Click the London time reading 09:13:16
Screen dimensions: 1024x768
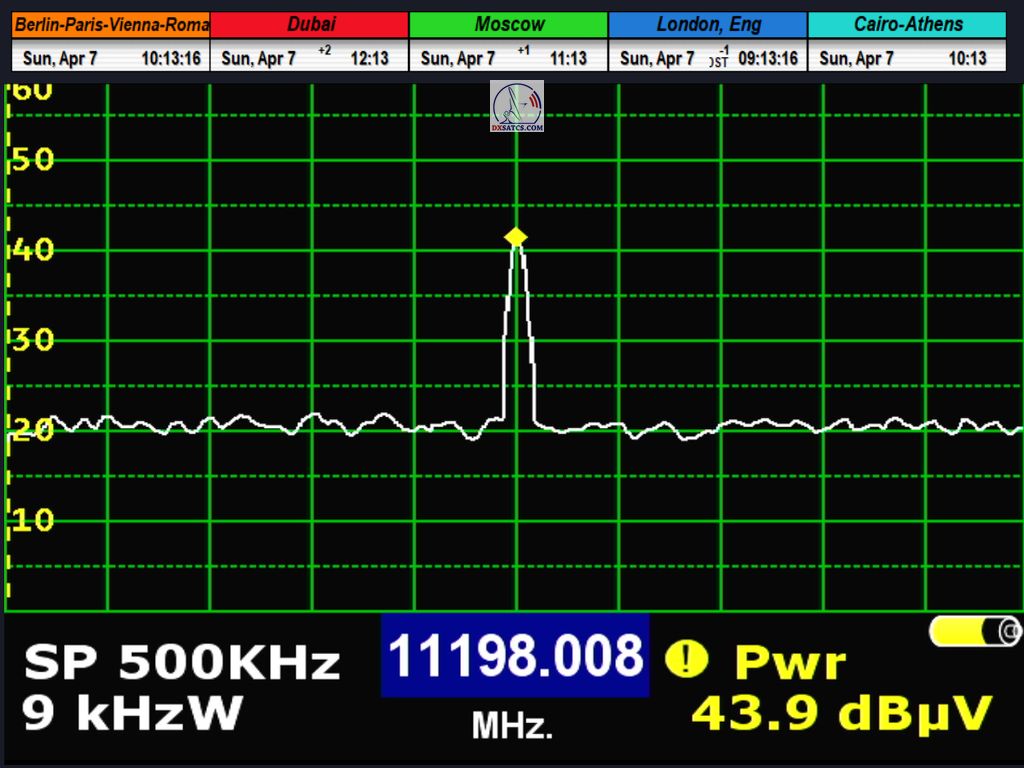coord(767,59)
